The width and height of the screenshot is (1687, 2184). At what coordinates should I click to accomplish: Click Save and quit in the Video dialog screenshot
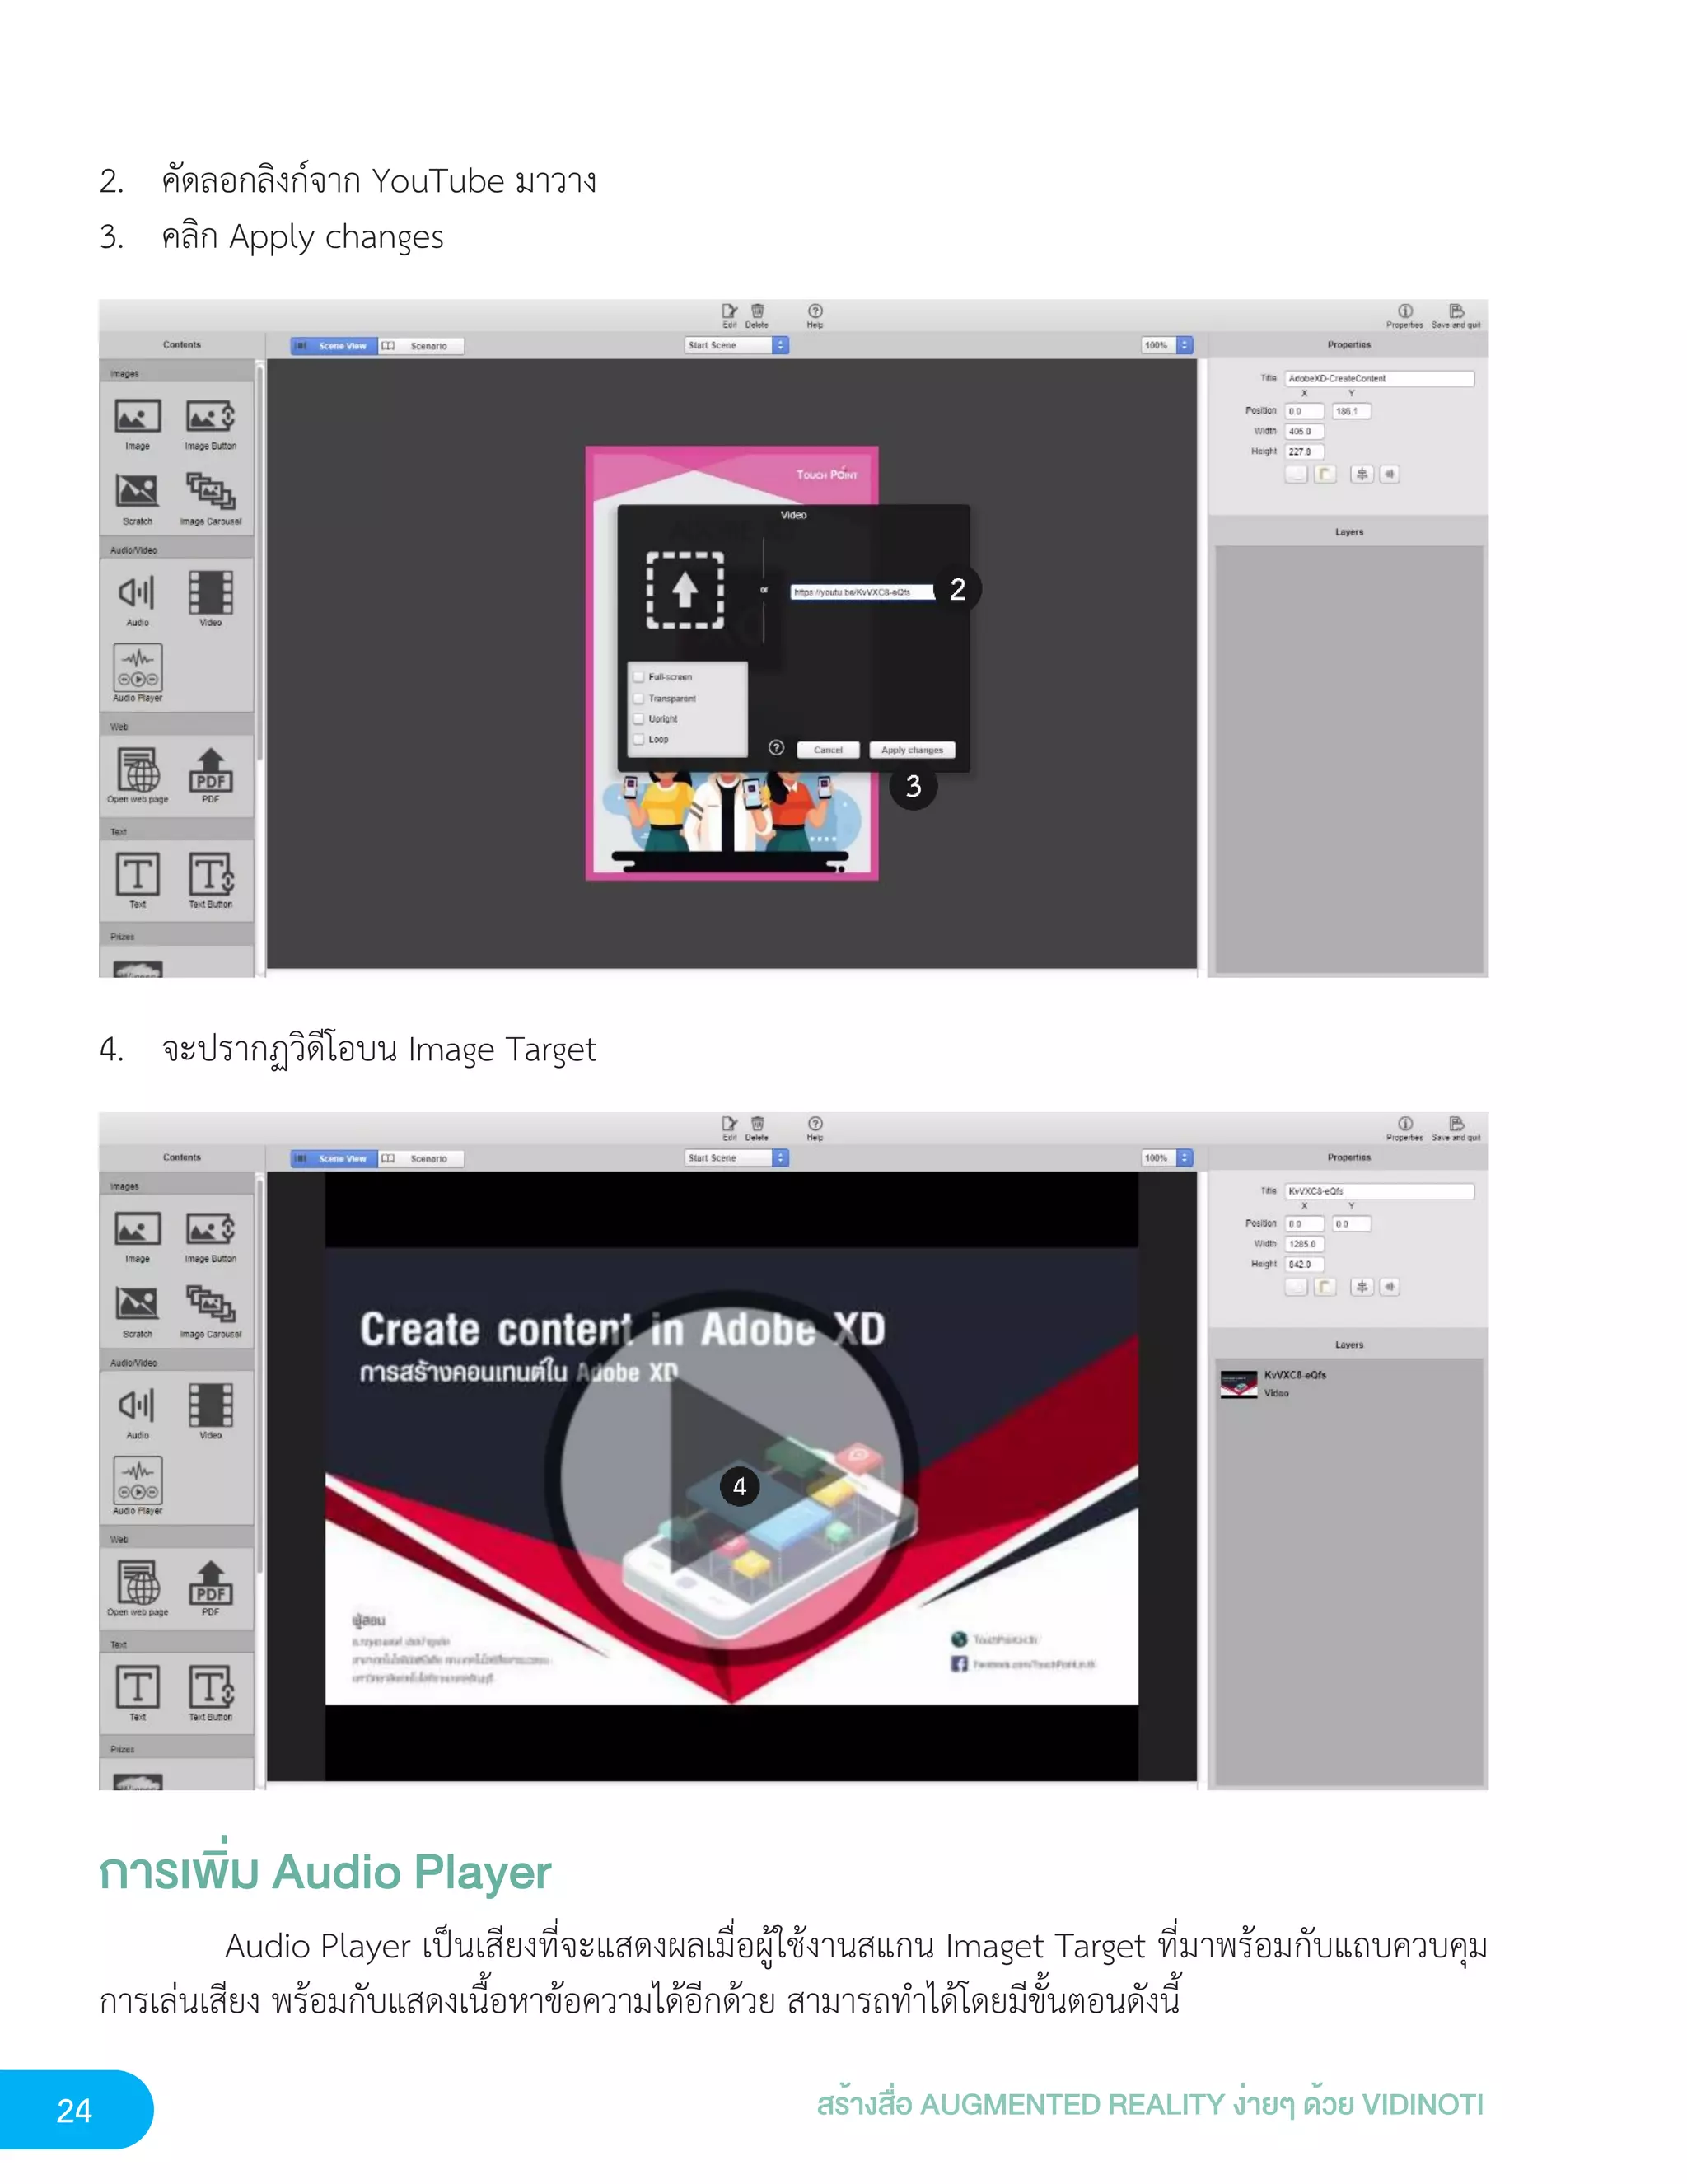pyautogui.click(x=1456, y=316)
